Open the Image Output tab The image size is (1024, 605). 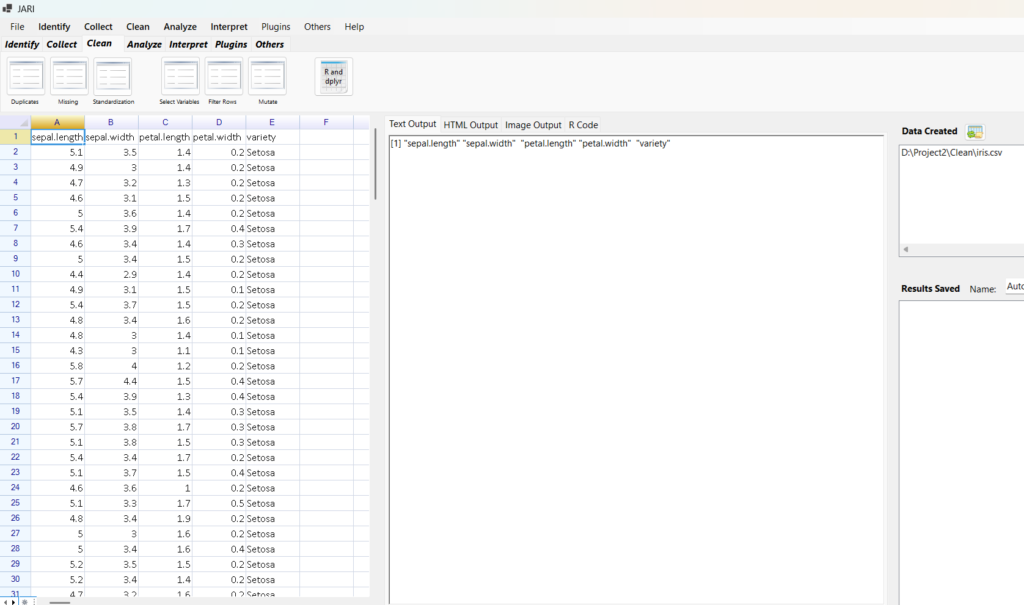[x=533, y=125]
